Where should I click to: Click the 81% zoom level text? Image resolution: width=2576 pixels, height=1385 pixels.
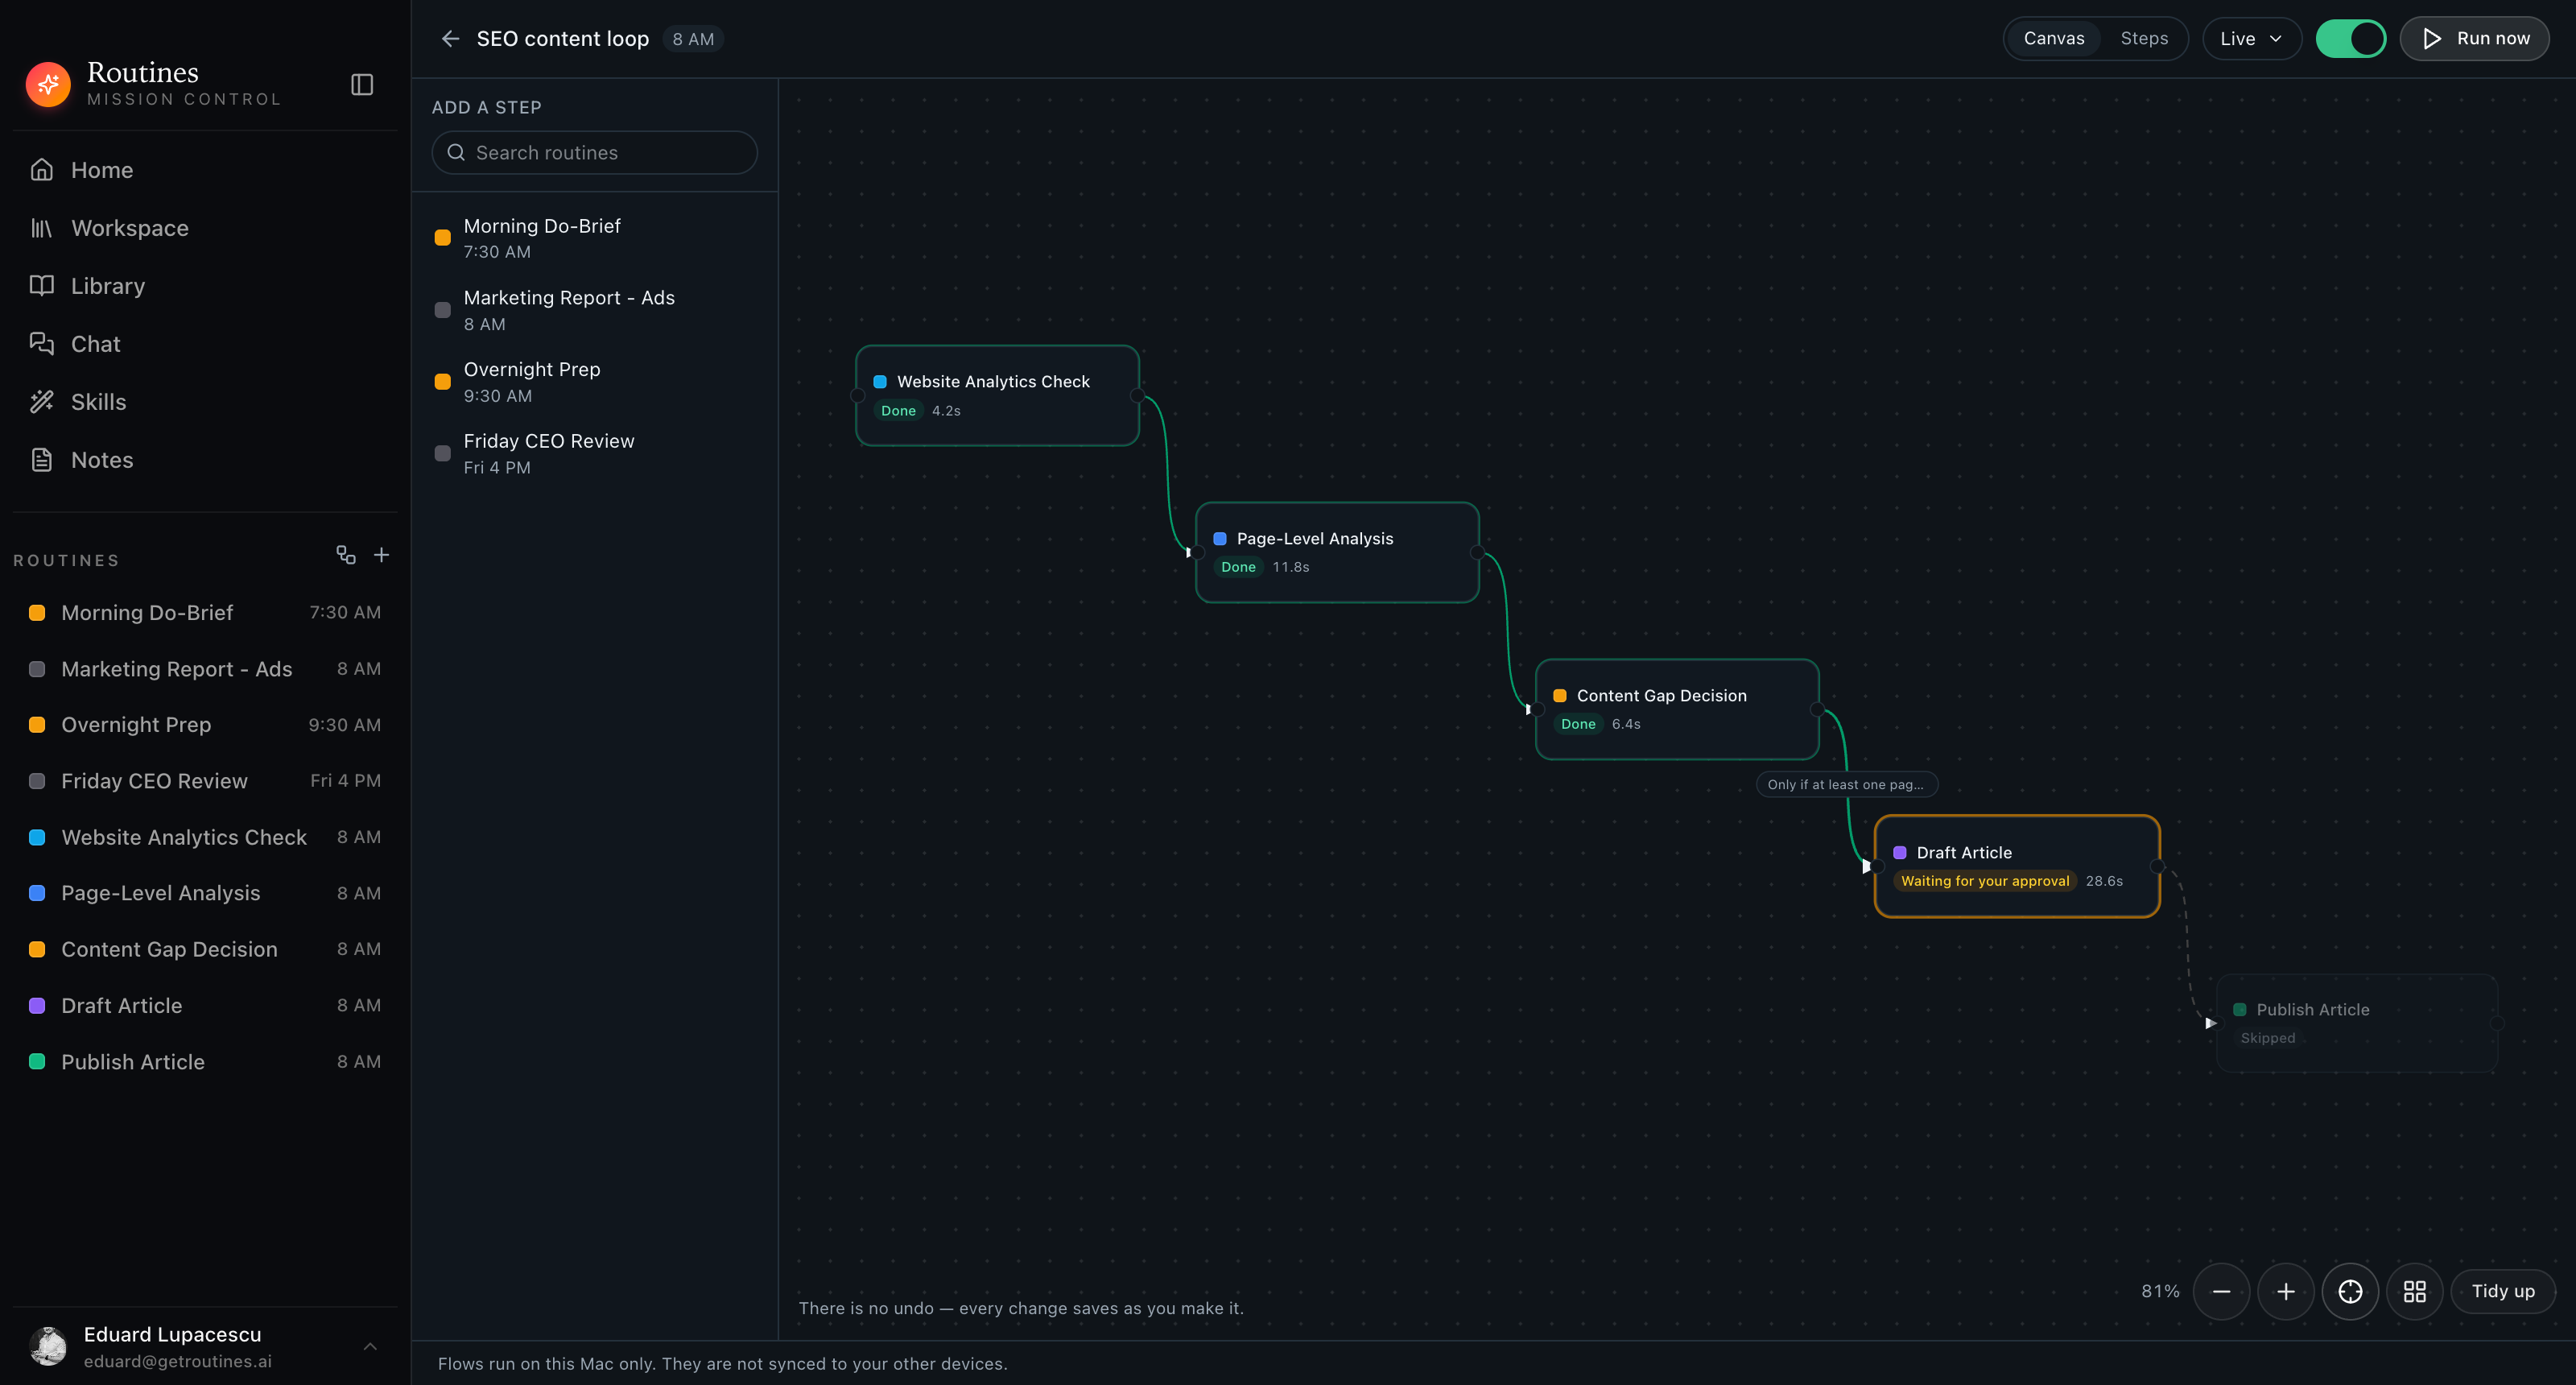tap(2160, 1292)
